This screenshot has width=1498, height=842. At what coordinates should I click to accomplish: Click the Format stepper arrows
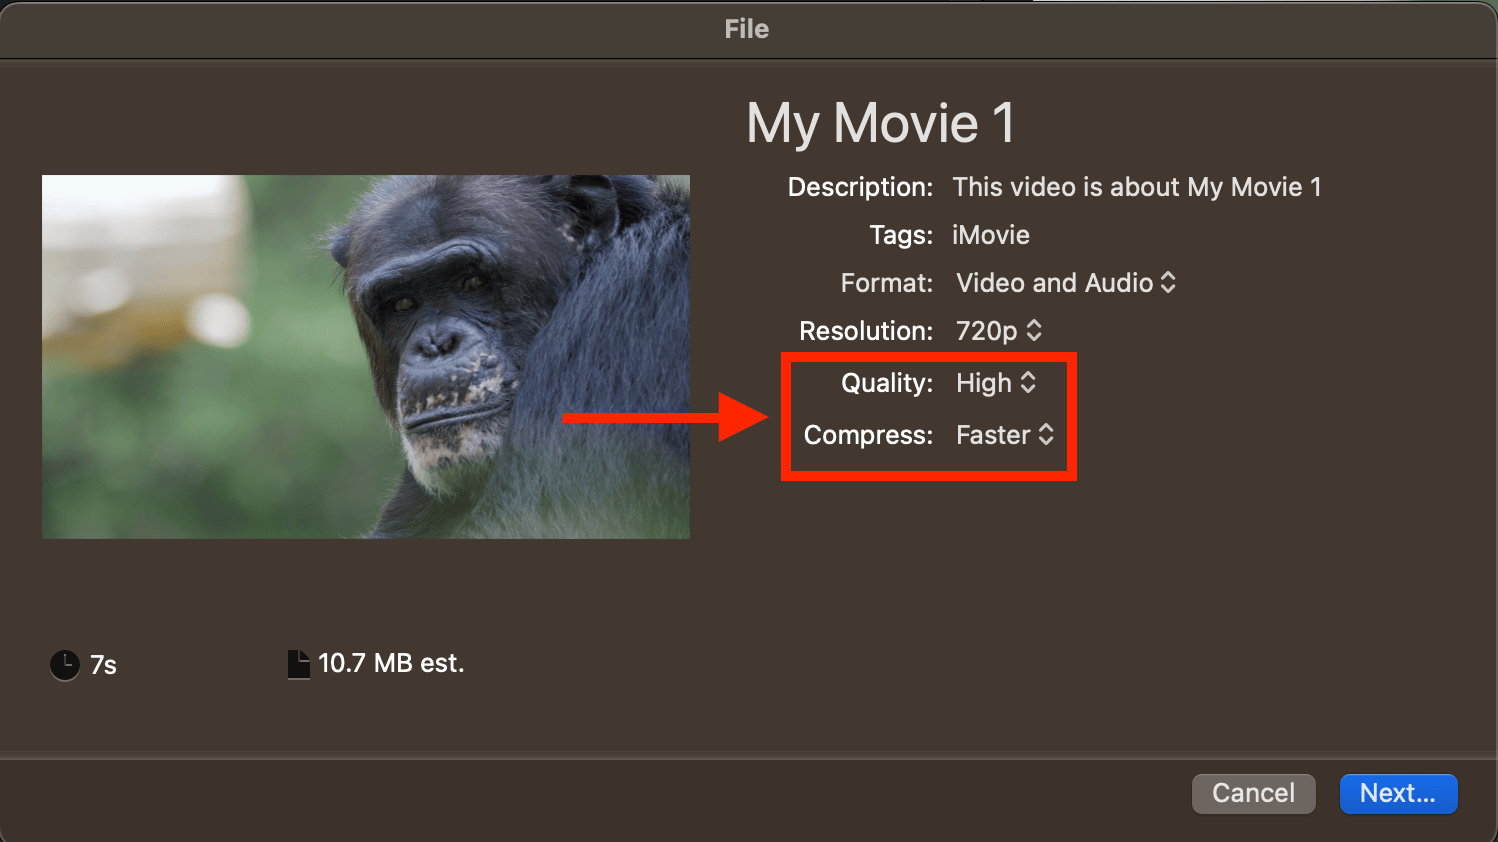[1168, 283]
